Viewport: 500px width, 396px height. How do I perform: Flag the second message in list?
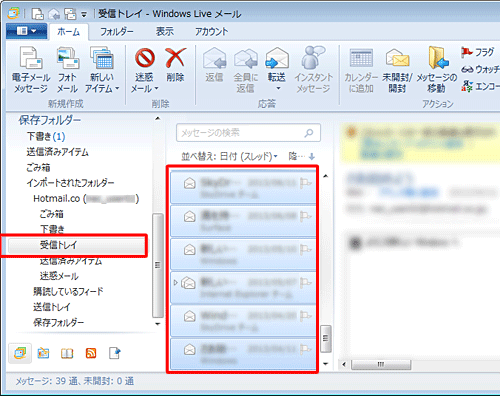pyautogui.click(x=305, y=216)
